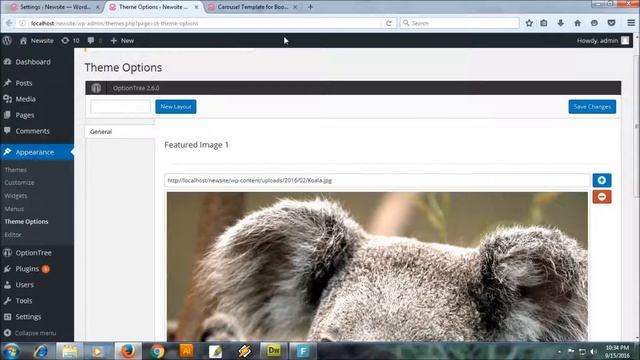The image size is (640, 360).
Task: Open Firefox from the taskbar
Action: point(128,351)
